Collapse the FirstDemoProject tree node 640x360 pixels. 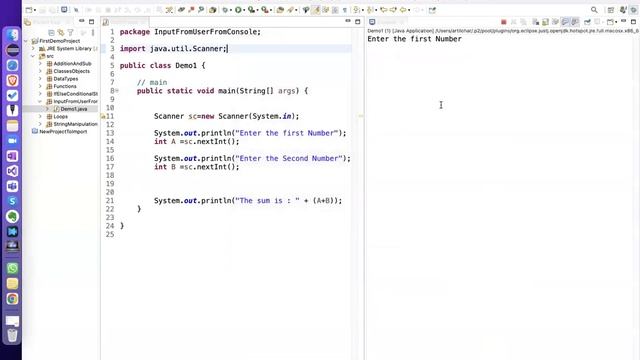(x=26, y=41)
